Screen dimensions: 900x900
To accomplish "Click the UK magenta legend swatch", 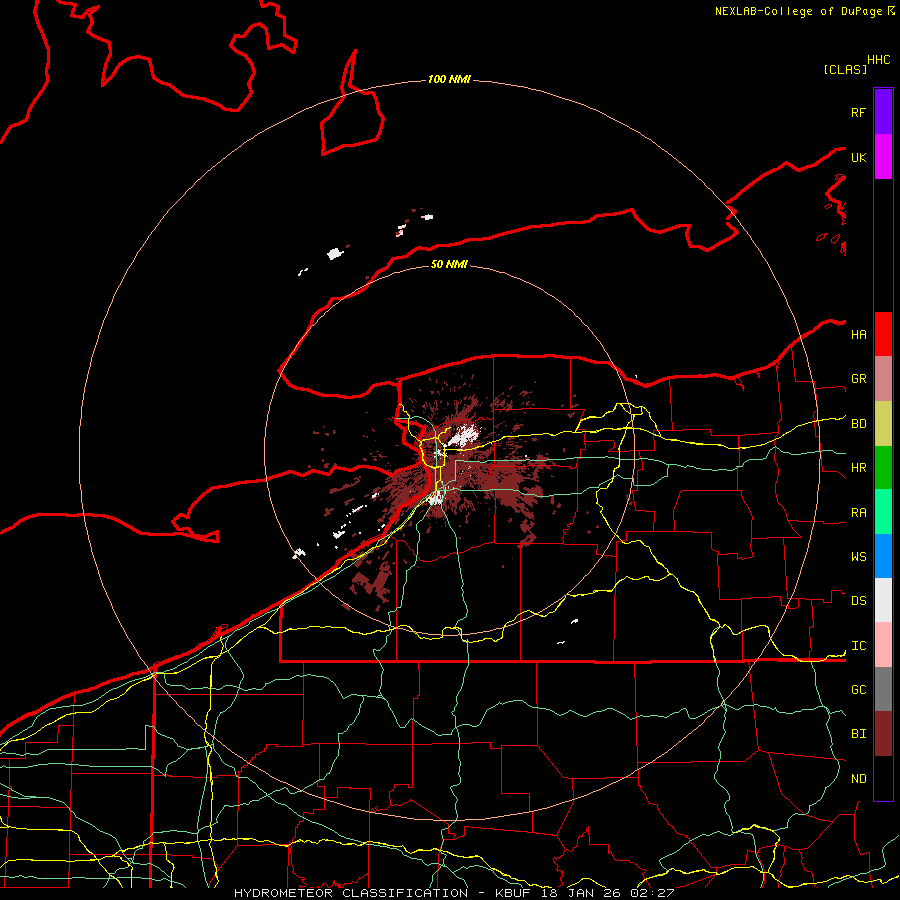I will (x=883, y=157).
